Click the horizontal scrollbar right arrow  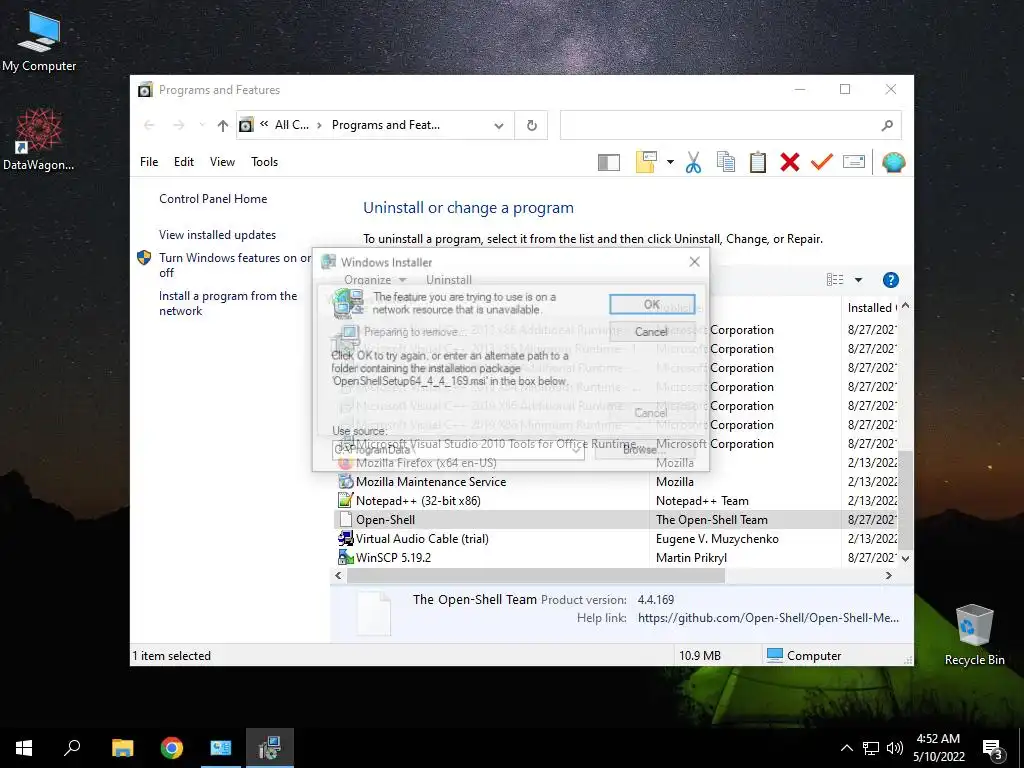coord(888,576)
